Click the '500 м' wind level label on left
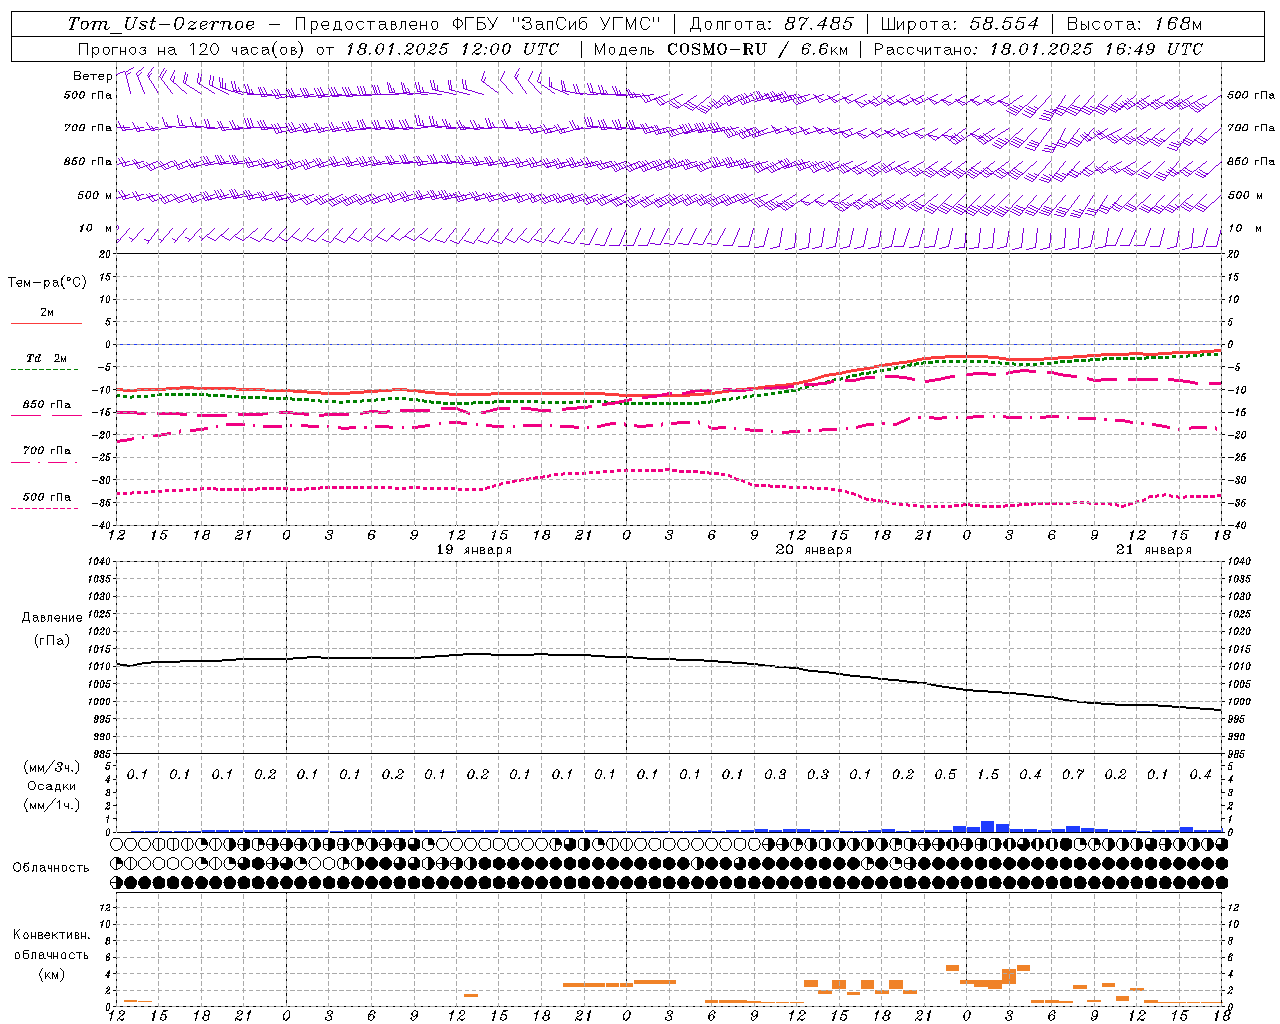The height and width of the screenshot is (1024, 1280). tap(95, 196)
